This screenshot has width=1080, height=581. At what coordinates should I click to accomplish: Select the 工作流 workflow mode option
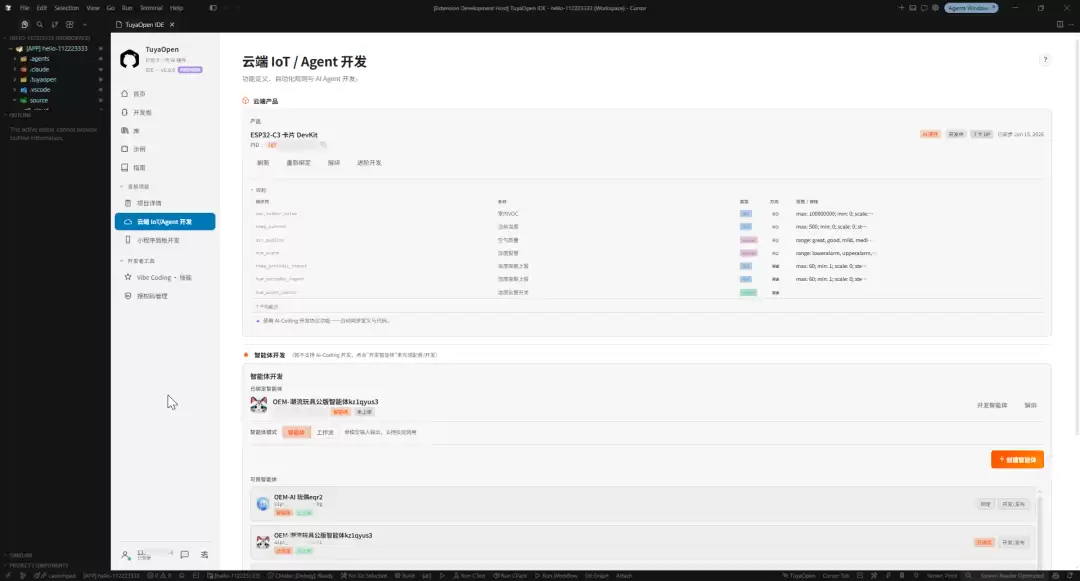tap(325, 432)
